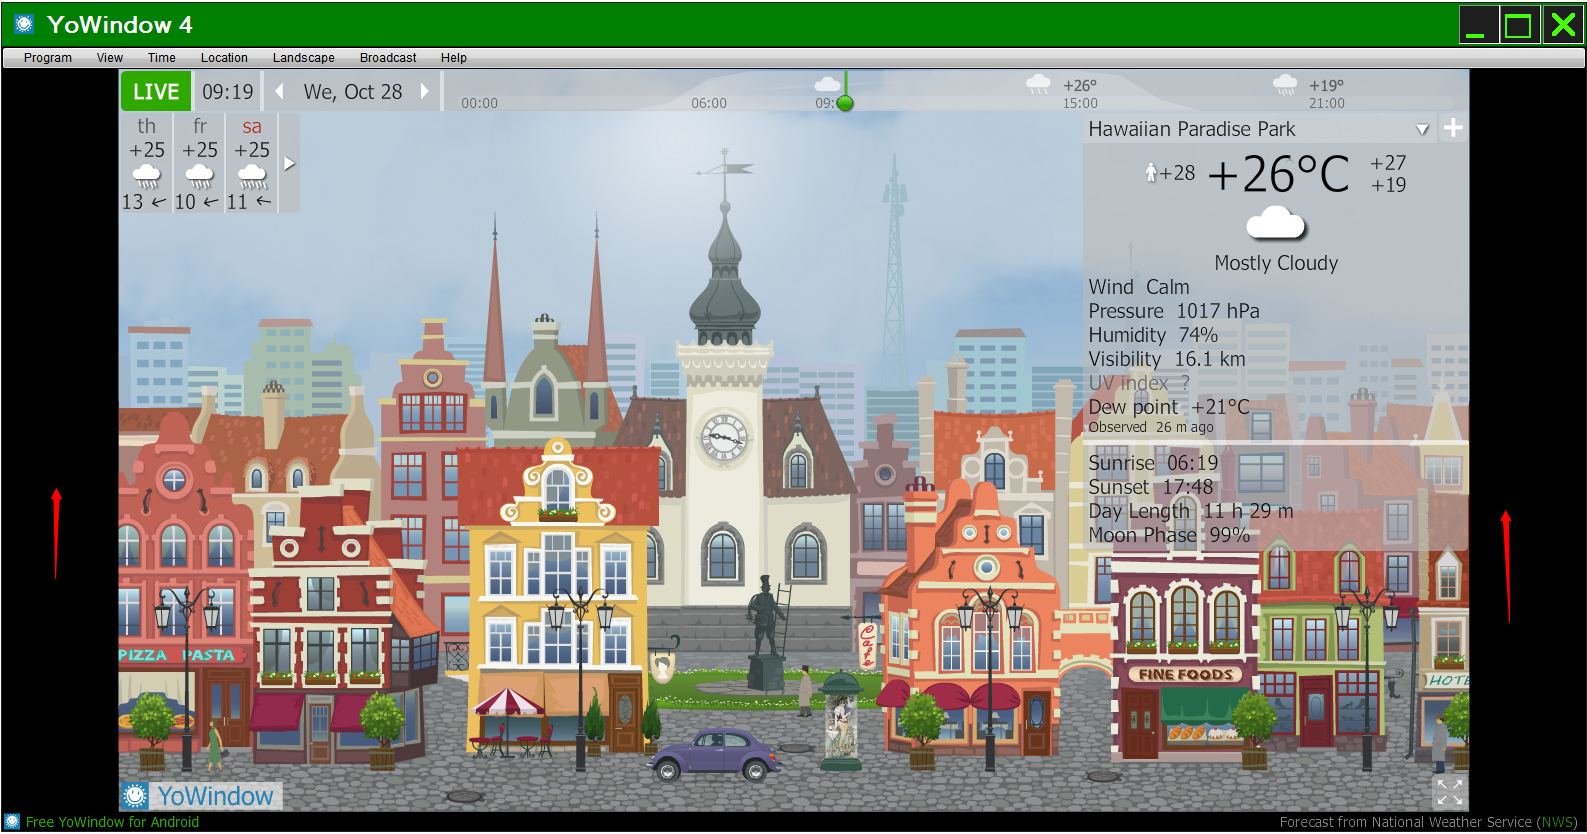Image resolution: width=1587 pixels, height=834 pixels.
Task: Expand Hawaiian Paradise Park location dropdown
Action: click(x=1422, y=129)
